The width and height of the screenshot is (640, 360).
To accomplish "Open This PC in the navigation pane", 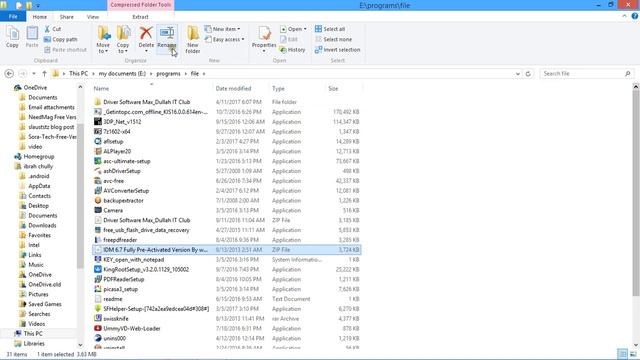I will tap(33, 333).
